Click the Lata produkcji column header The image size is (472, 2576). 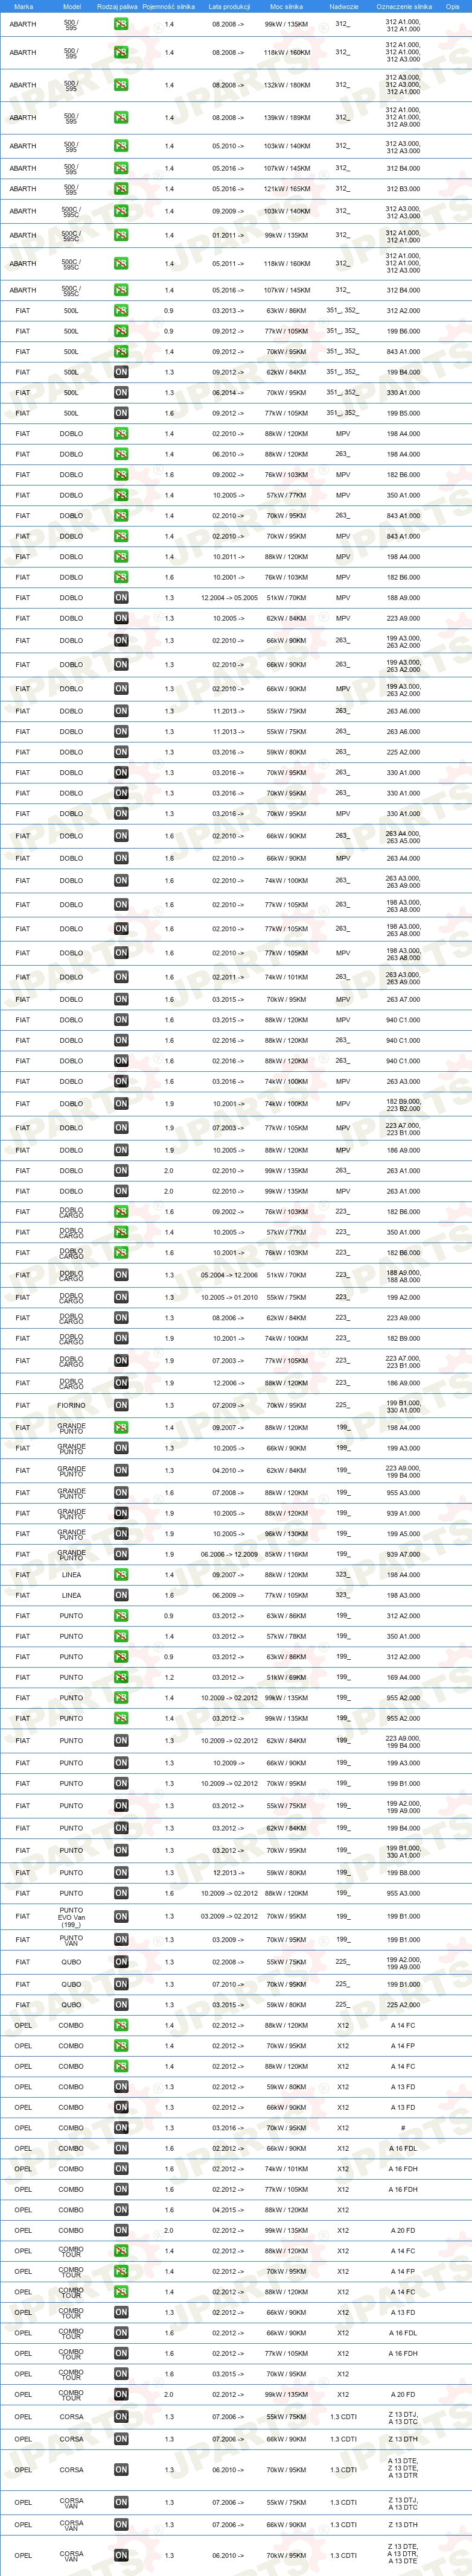click(229, 6)
